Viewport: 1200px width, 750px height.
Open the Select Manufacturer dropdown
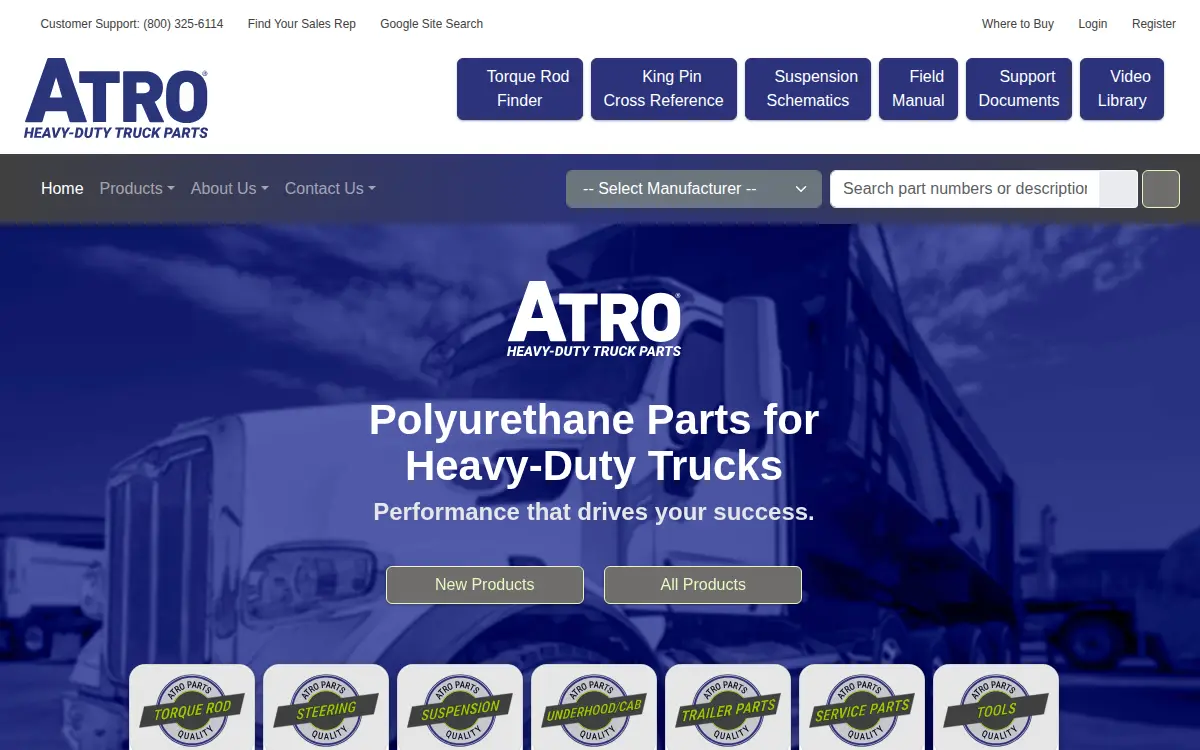coord(694,189)
